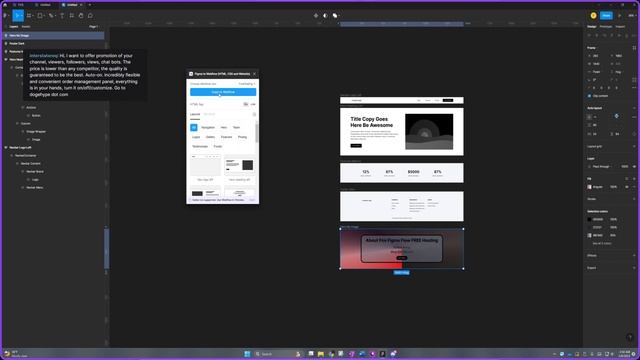Add an Effect with the plus icon
The image size is (640, 360).
[634, 256]
